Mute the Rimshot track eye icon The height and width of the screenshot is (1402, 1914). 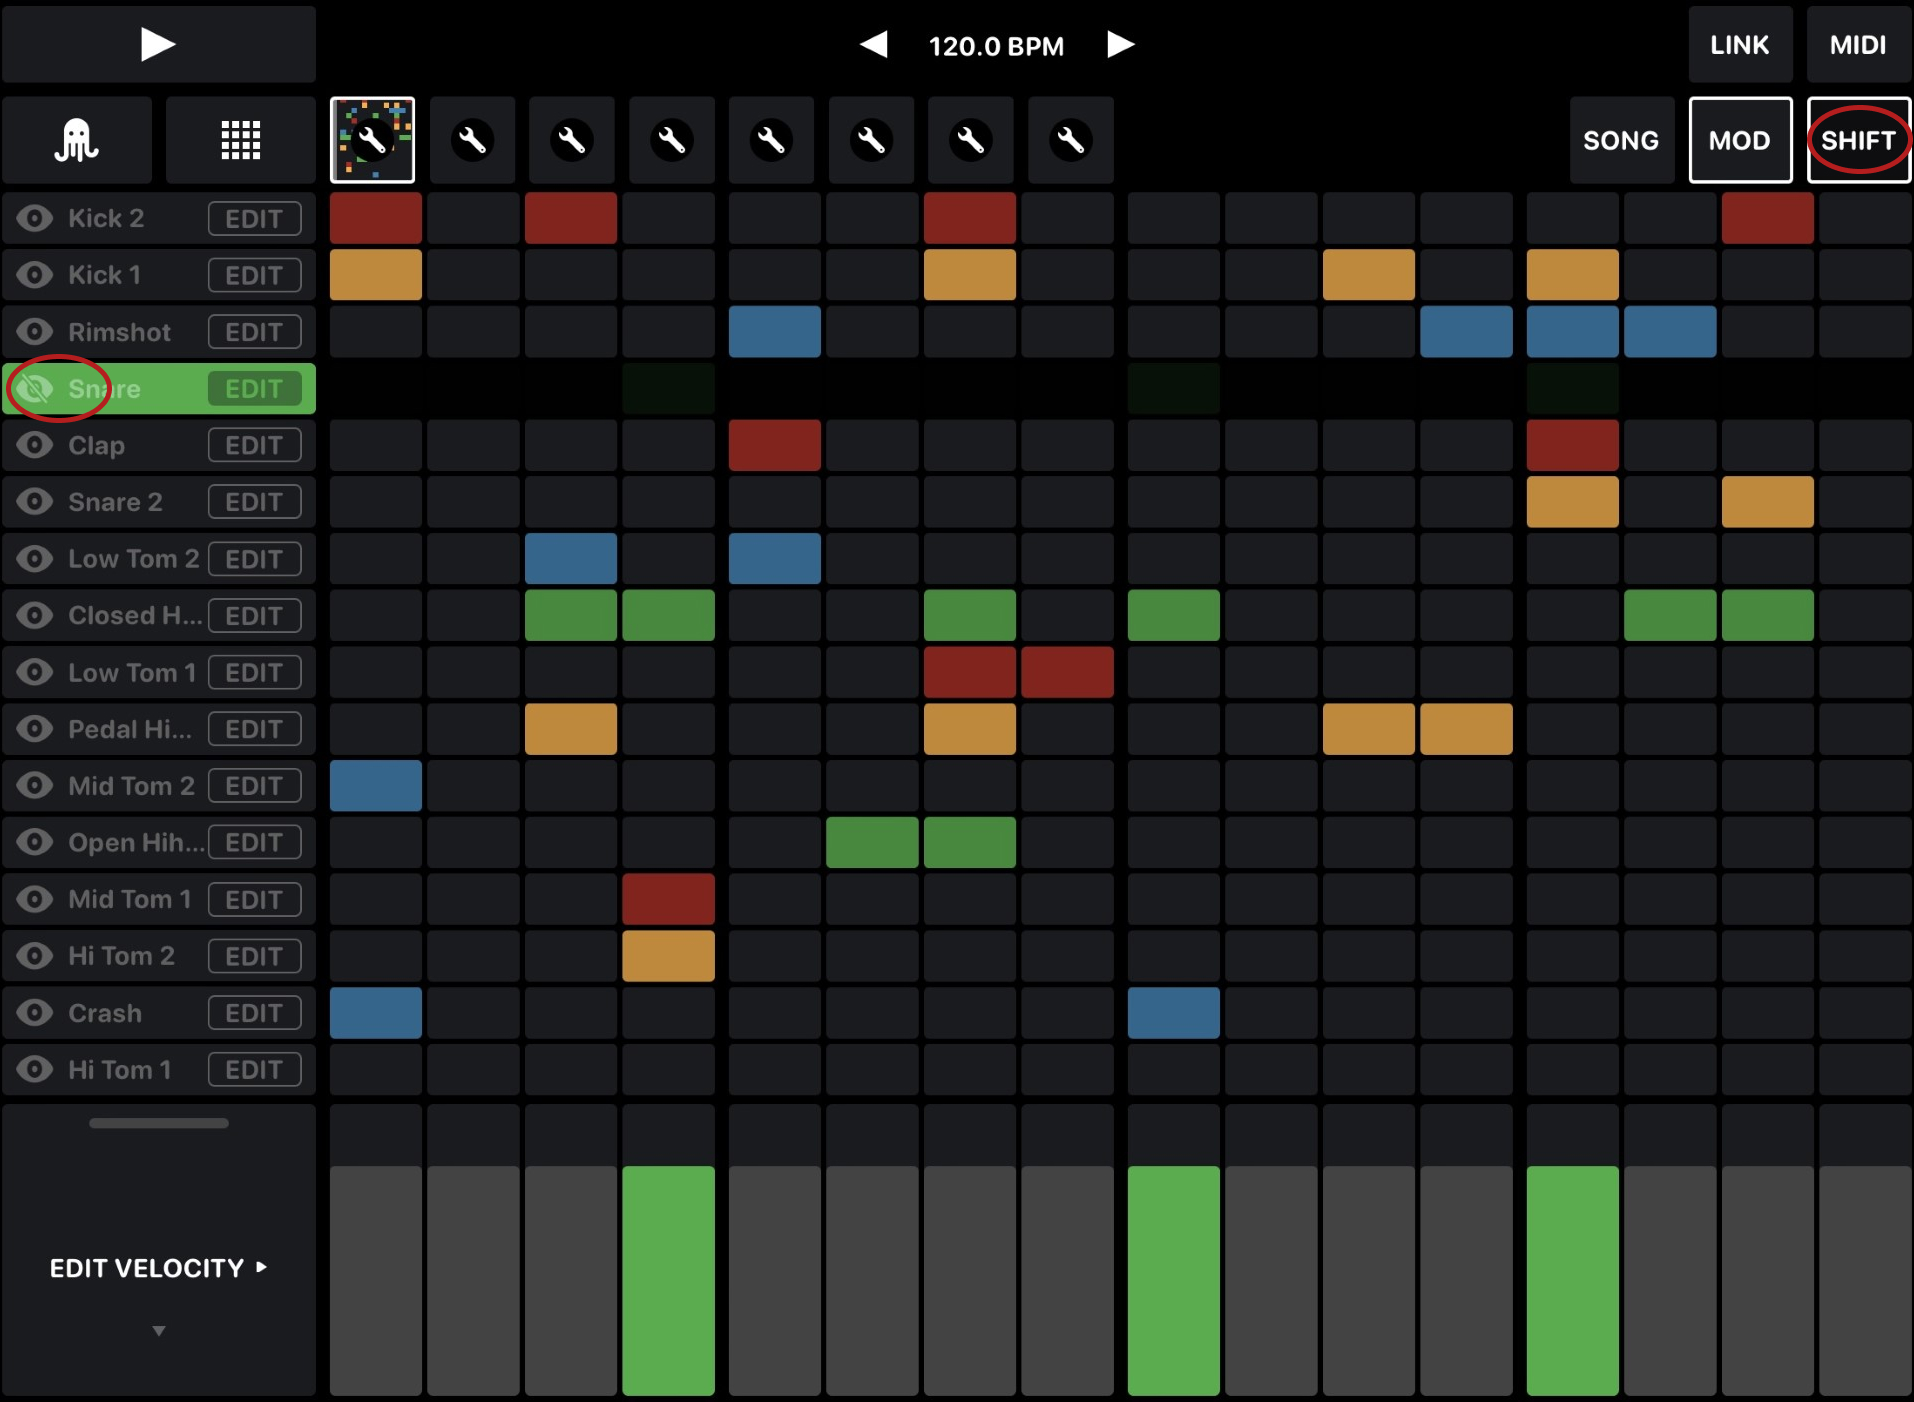click(35, 332)
